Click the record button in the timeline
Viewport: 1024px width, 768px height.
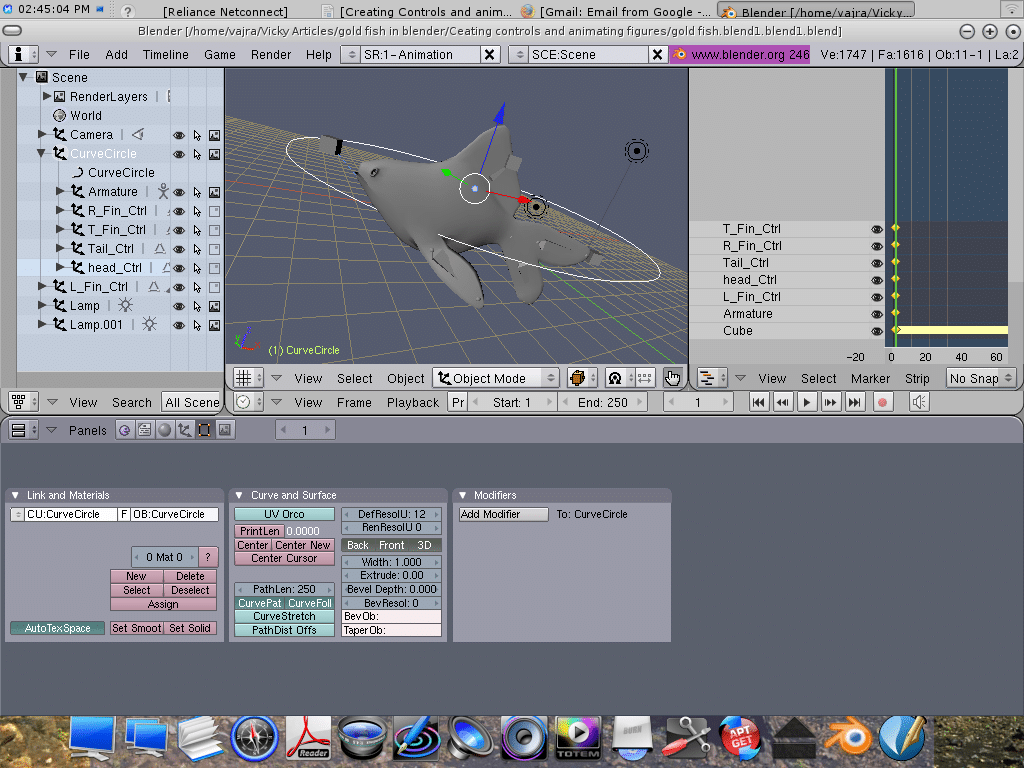click(x=882, y=402)
